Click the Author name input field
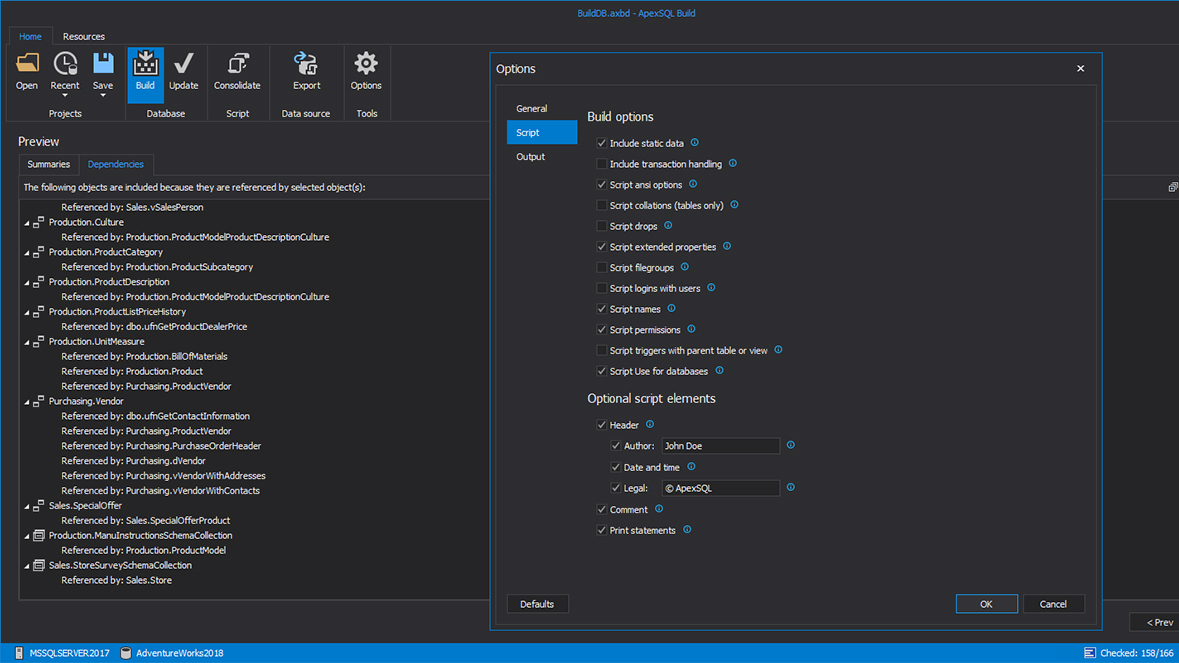 [x=720, y=446]
